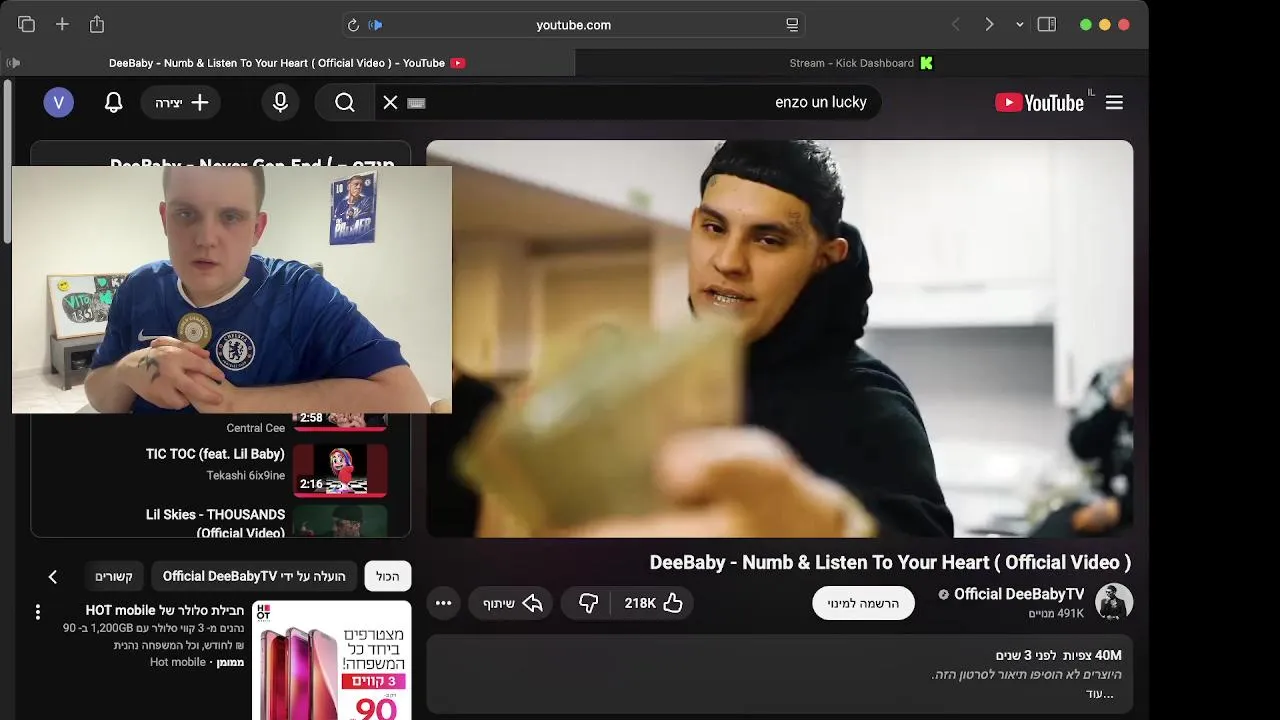
Task: Clear the search query with X
Action: pyautogui.click(x=391, y=102)
